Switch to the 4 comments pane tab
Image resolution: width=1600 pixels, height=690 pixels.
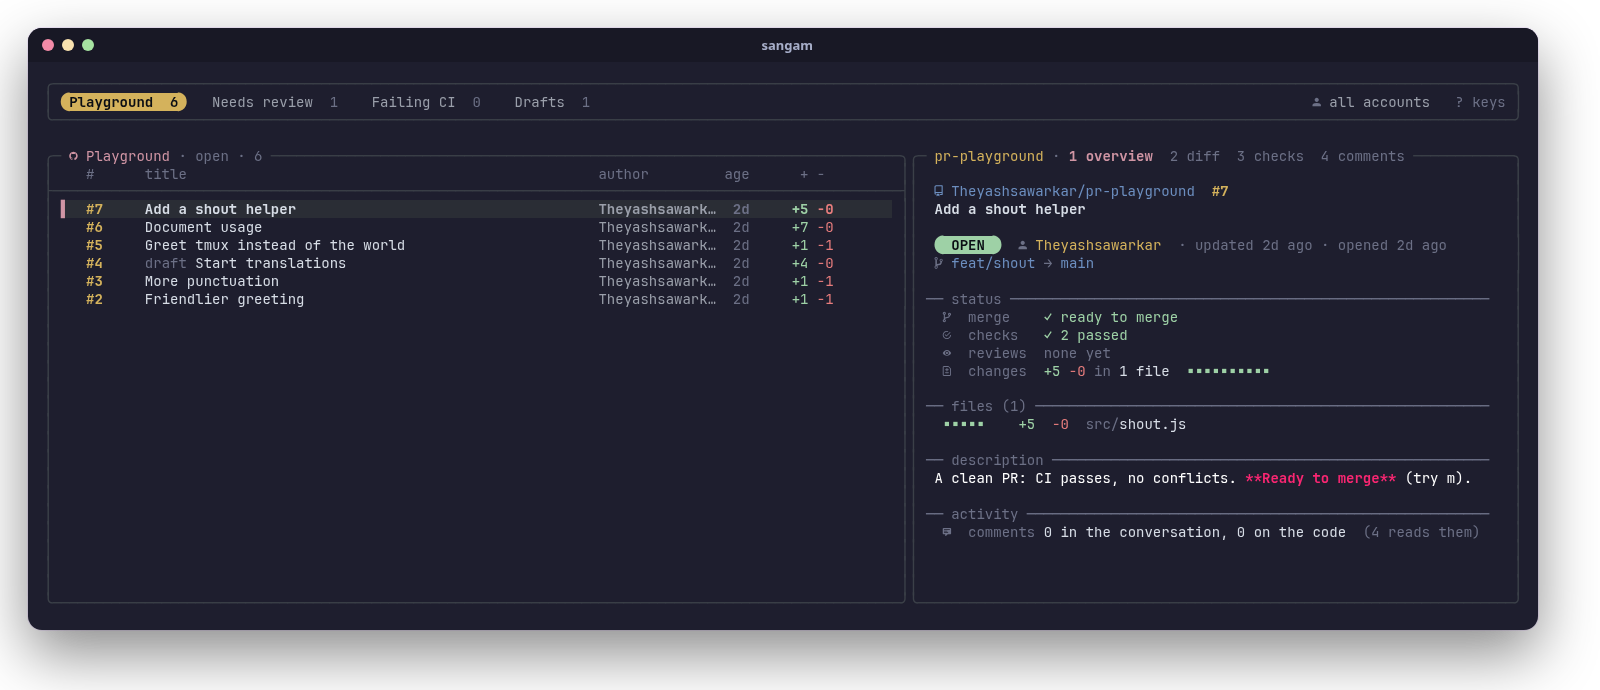(1362, 156)
